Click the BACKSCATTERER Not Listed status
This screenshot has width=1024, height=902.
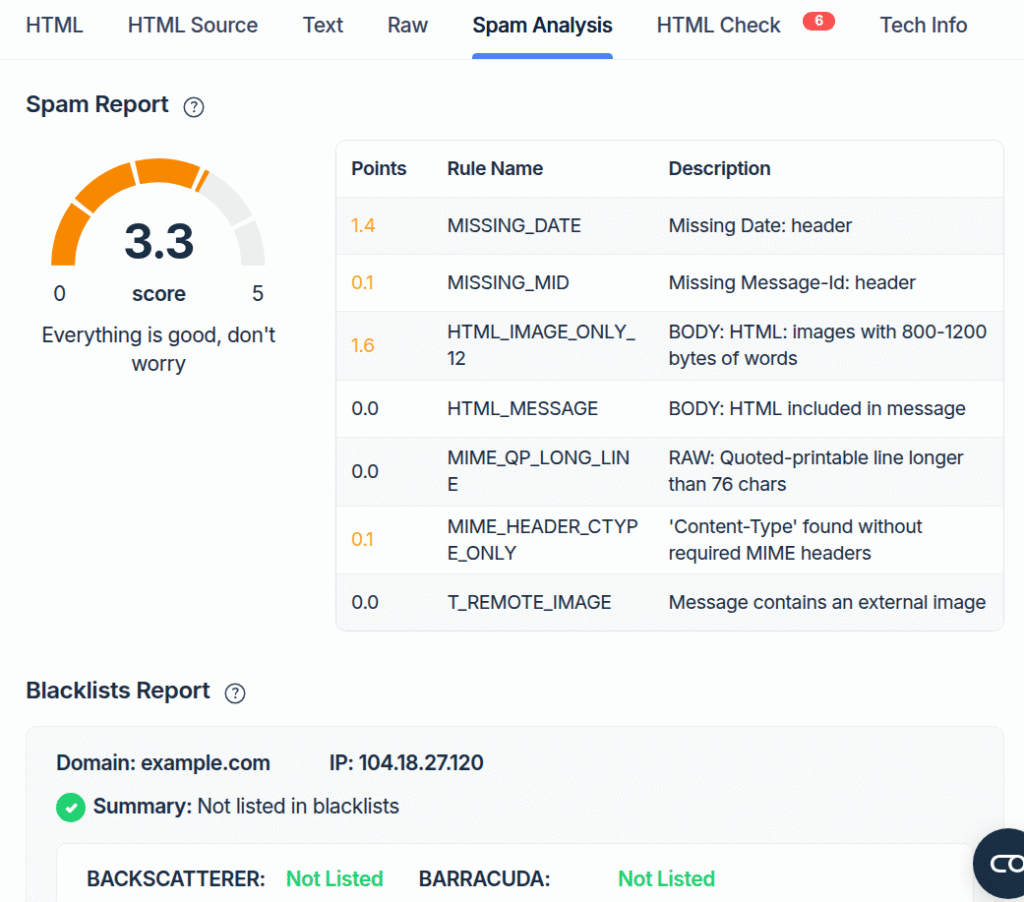[x=334, y=879]
